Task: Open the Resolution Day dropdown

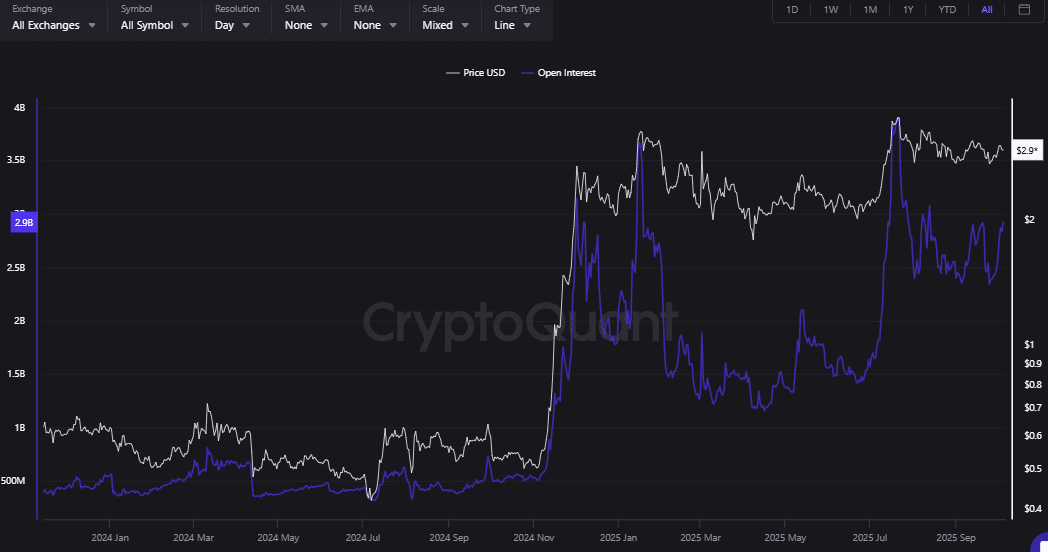Action: tap(232, 25)
